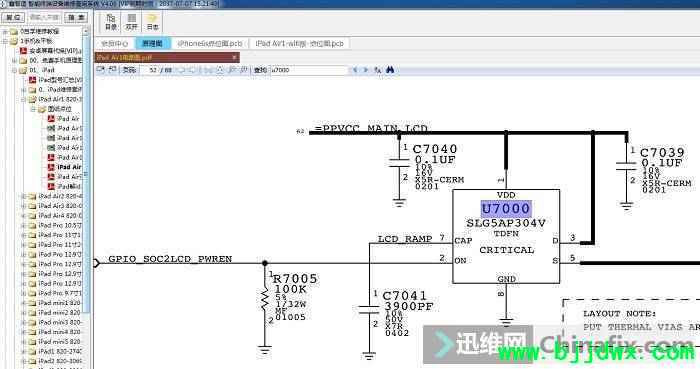Select the highlighted blue schematic tab
Screen dimensions: 700x369
pos(152,43)
